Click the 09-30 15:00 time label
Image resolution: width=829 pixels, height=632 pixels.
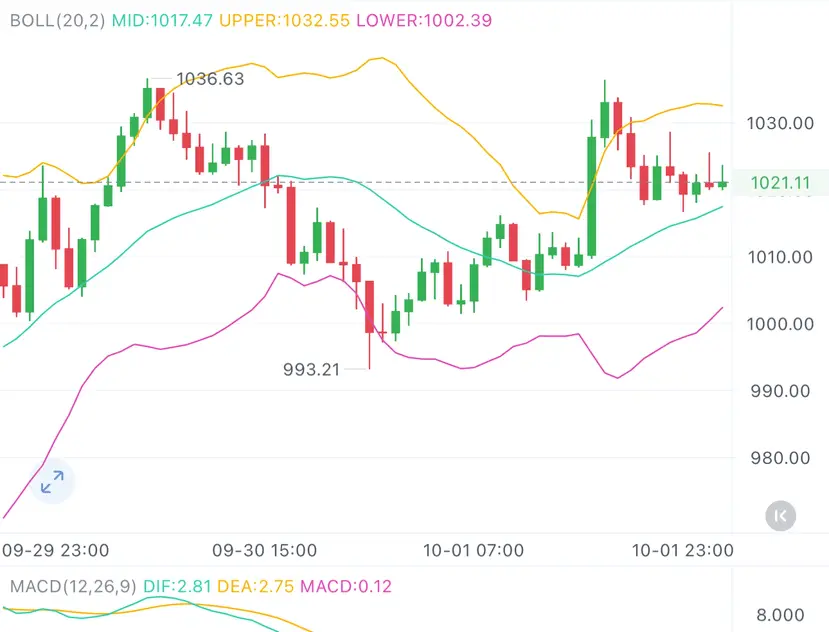click(x=264, y=550)
